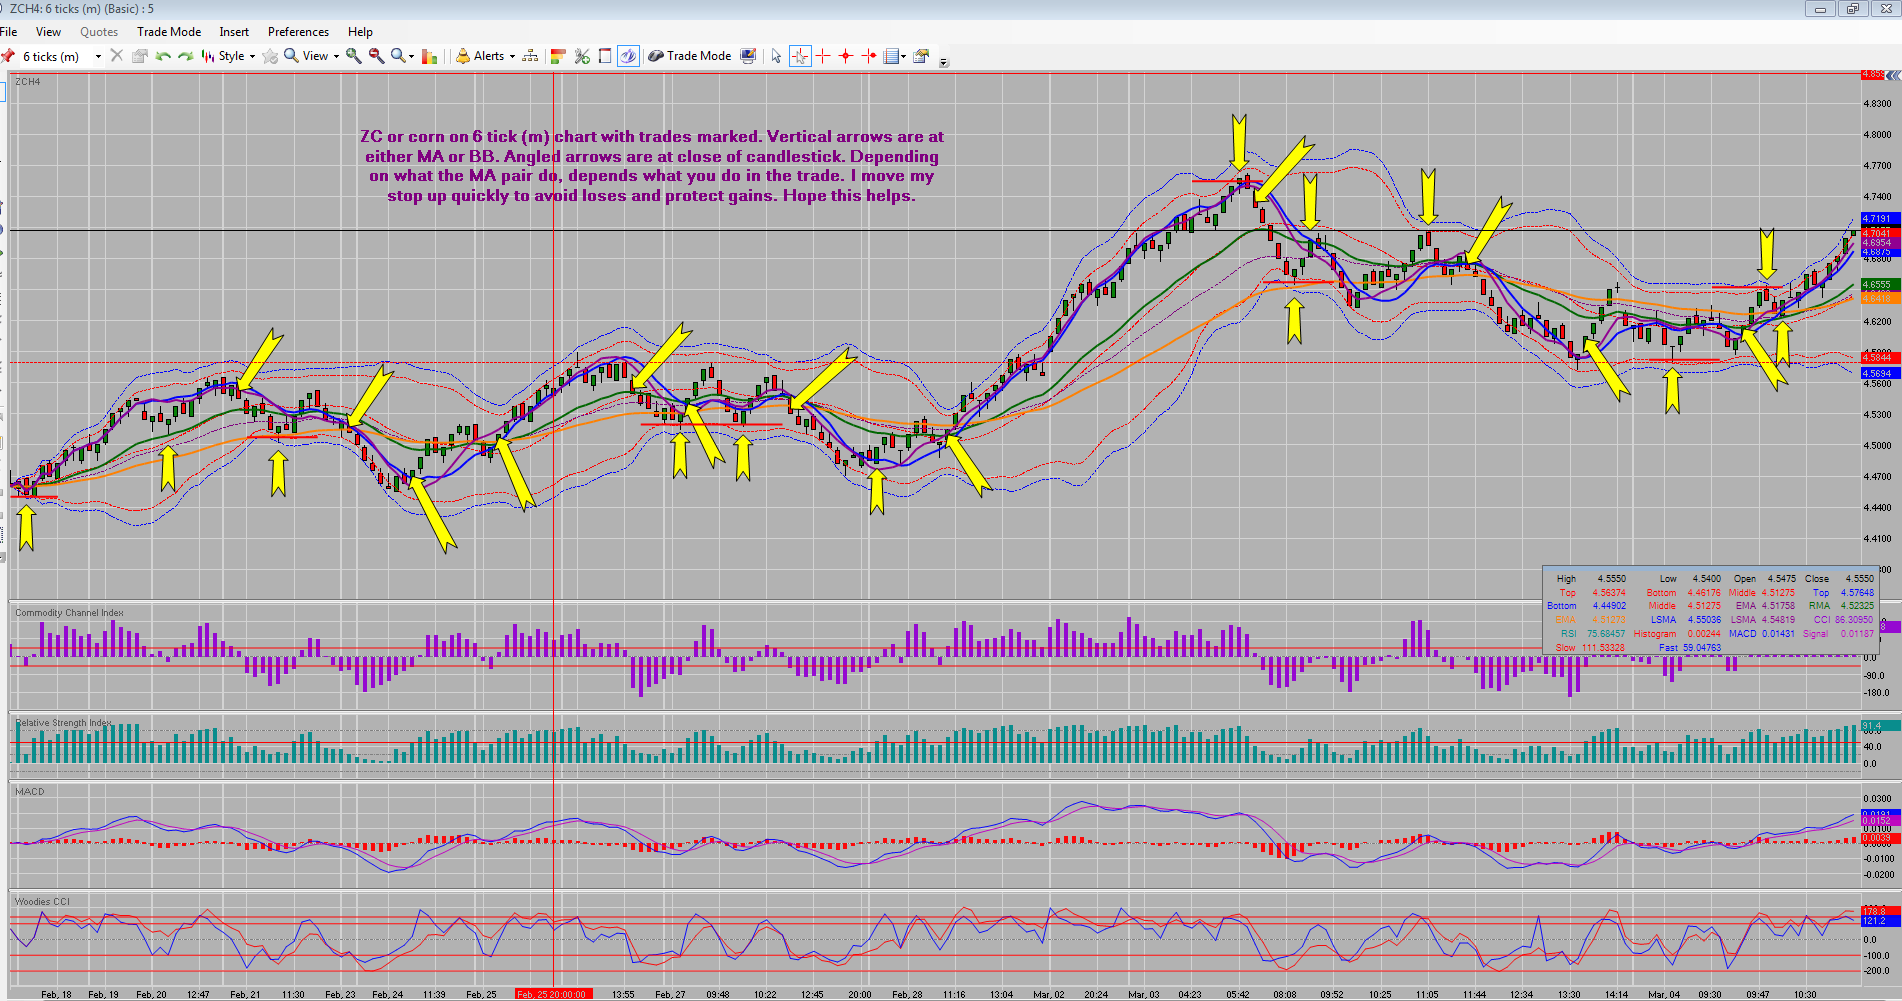Click the red 4.5844 price tag
Image resolution: width=1902 pixels, height=1001 pixels.
pos(1880,357)
